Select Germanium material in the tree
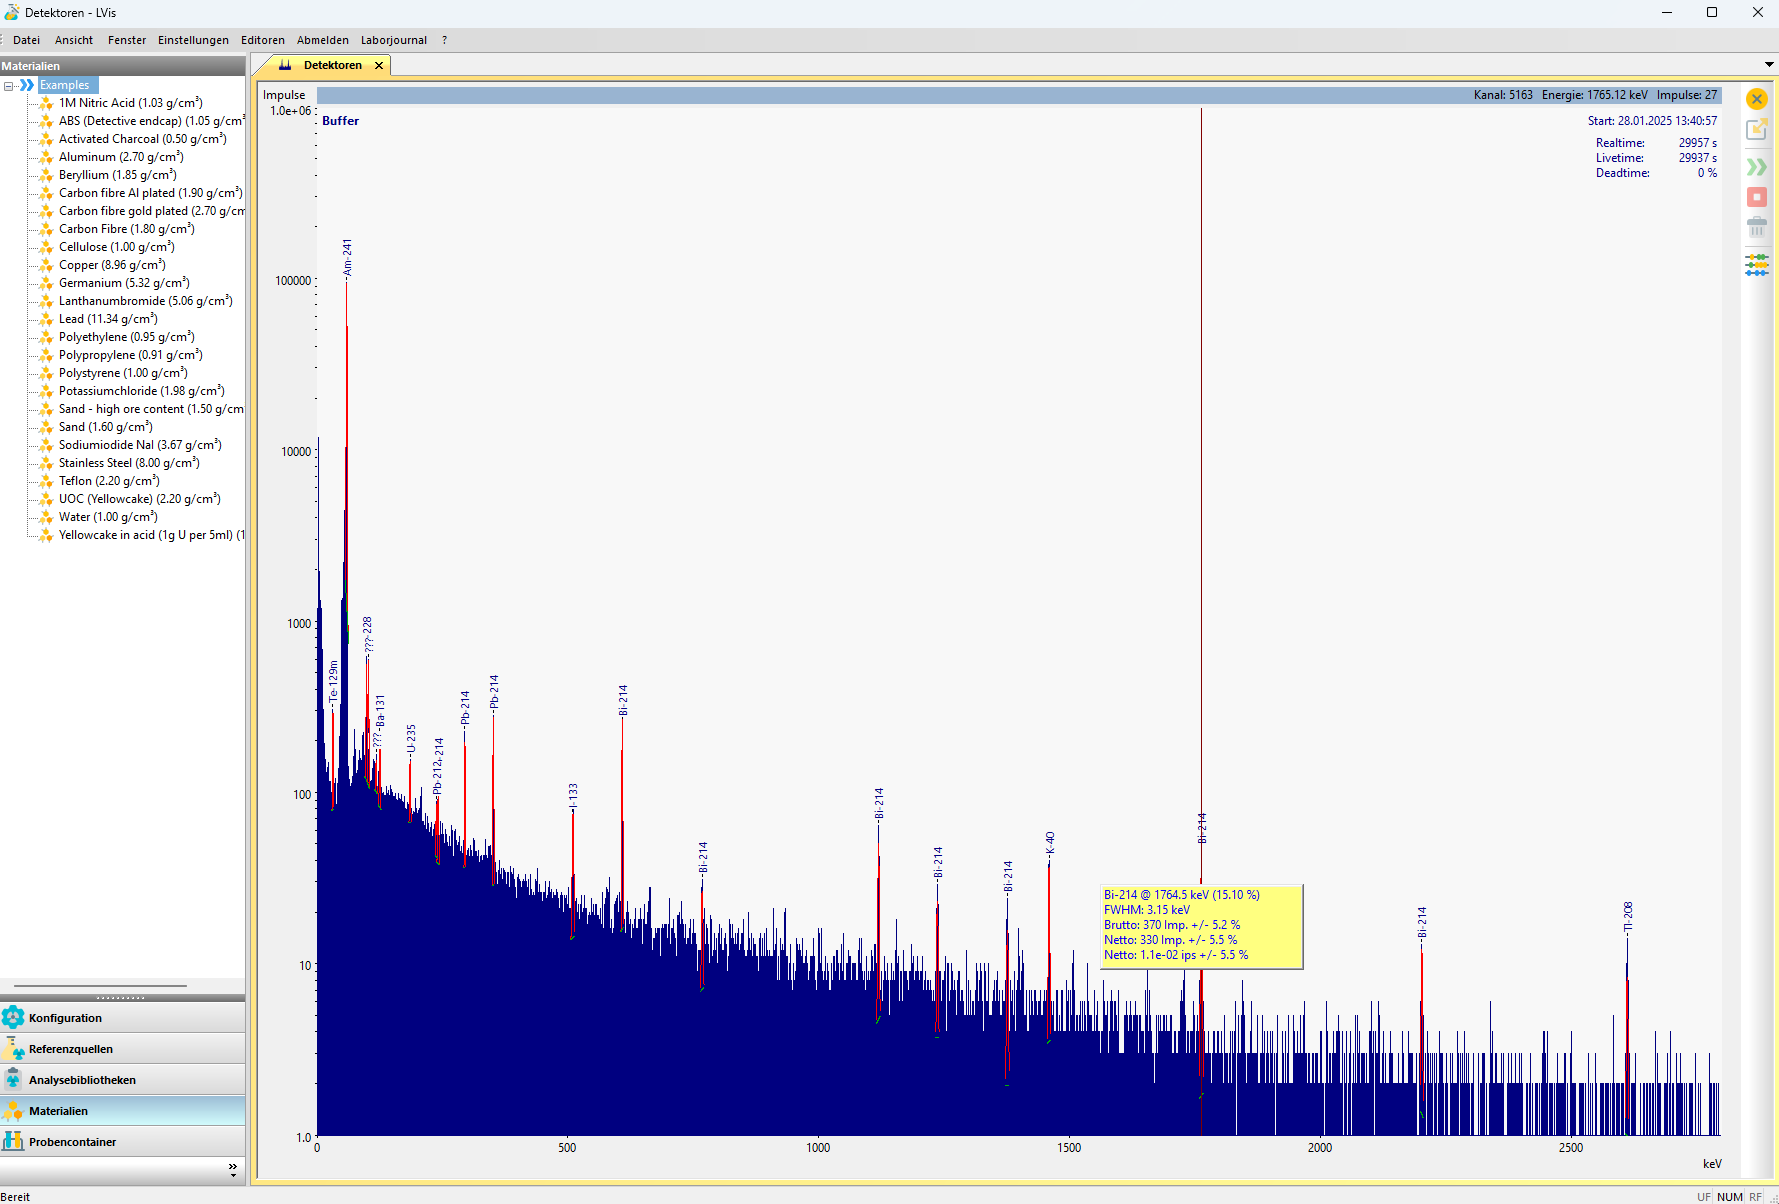 pos(123,283)
